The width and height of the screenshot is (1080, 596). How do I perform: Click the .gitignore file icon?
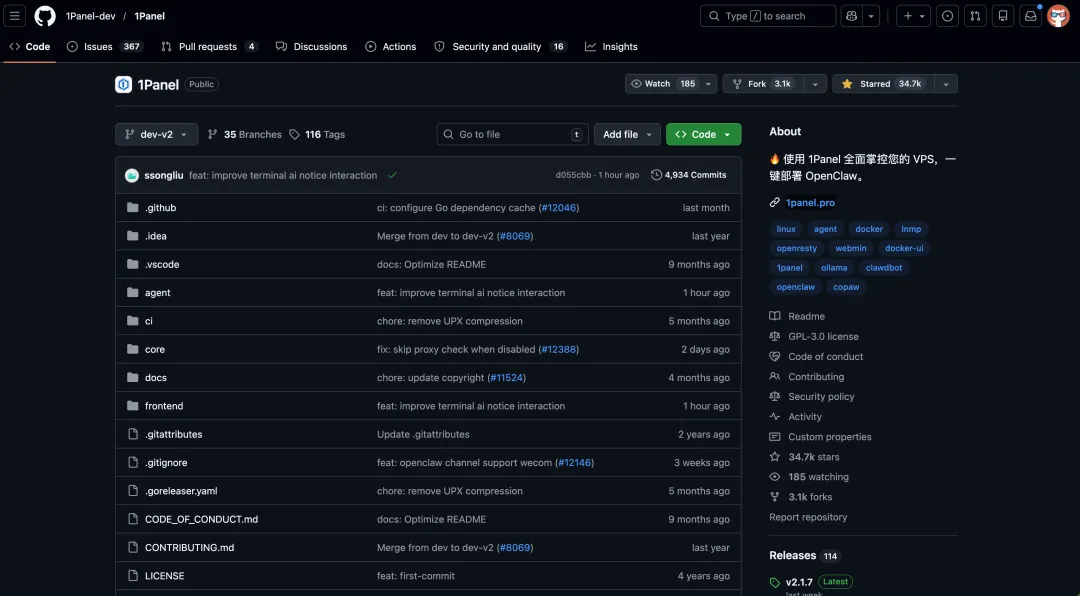click(x=133, y=462)
